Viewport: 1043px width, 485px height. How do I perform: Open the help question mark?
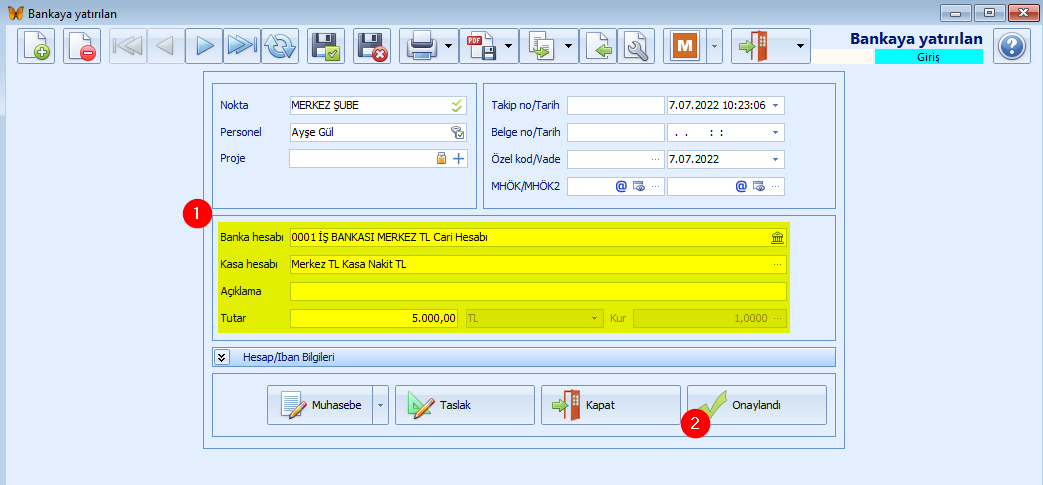coord(1011,46)
